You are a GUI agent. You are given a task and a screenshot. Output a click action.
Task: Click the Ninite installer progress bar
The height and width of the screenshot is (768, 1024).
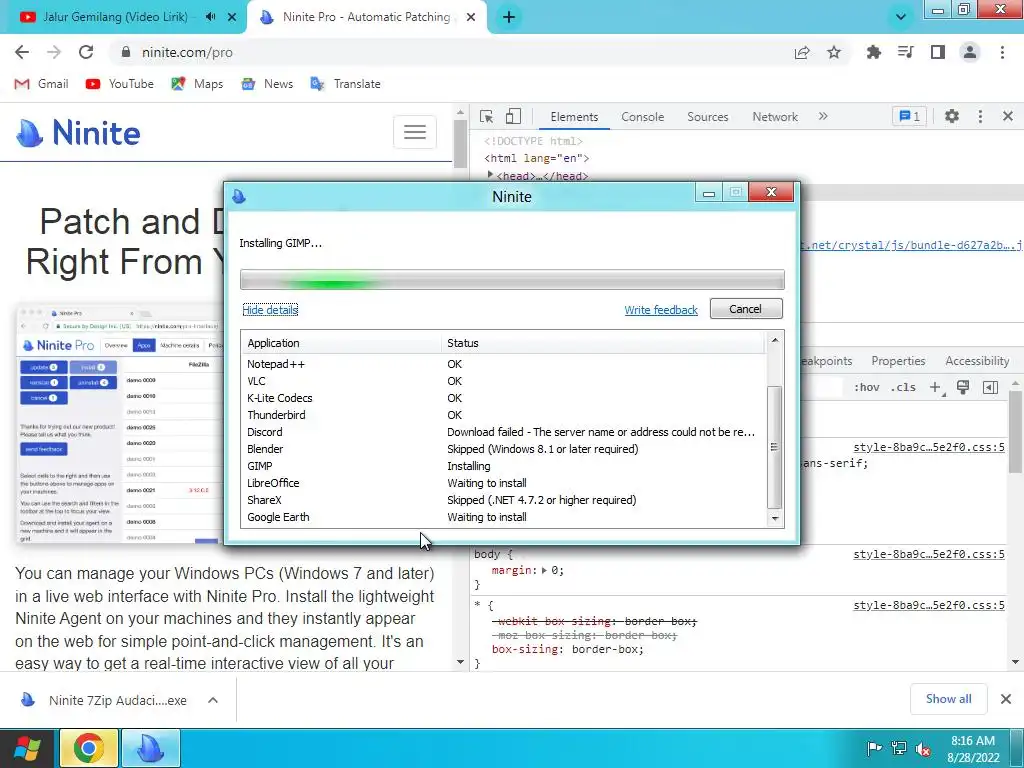click(512, 280)
